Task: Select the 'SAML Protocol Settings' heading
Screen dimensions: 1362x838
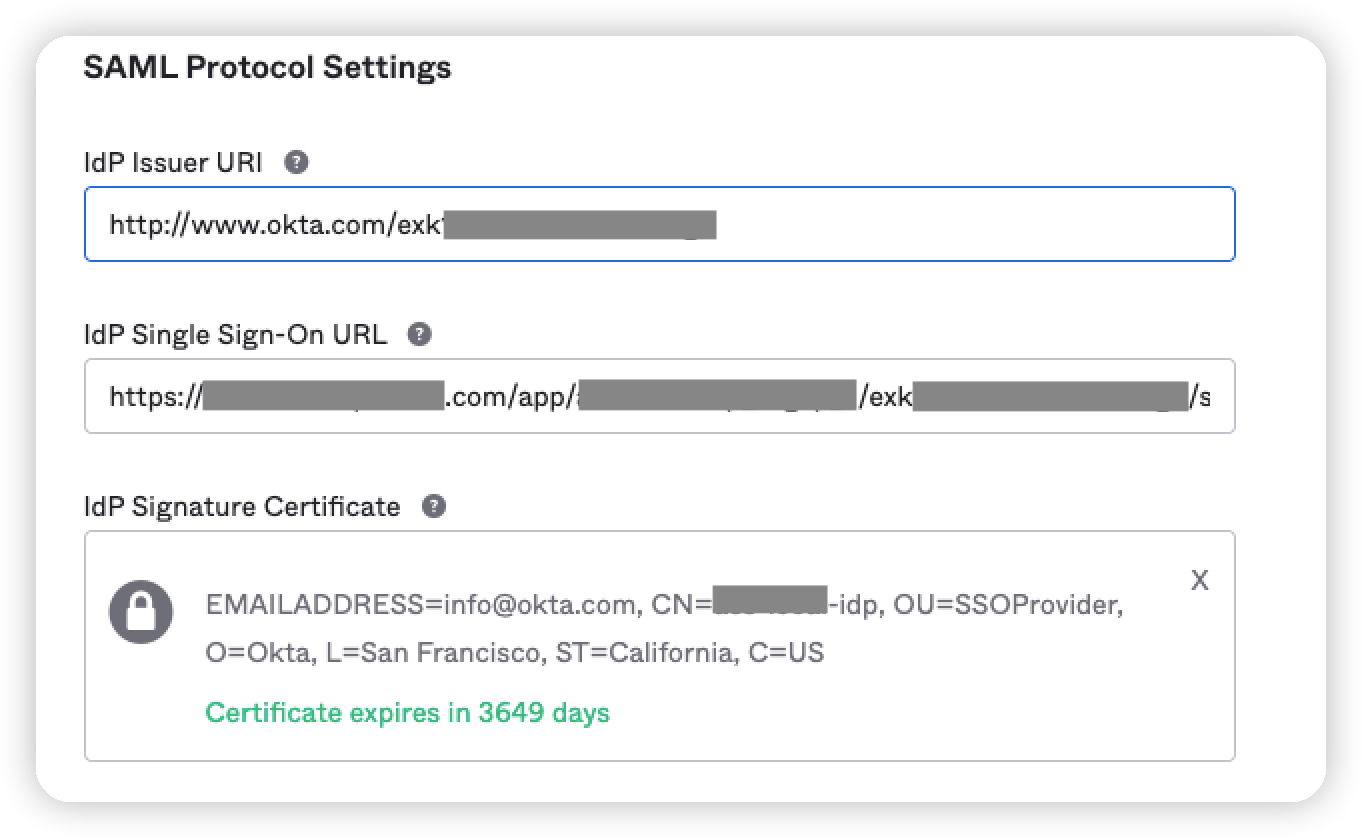Action: click(267, 68)
